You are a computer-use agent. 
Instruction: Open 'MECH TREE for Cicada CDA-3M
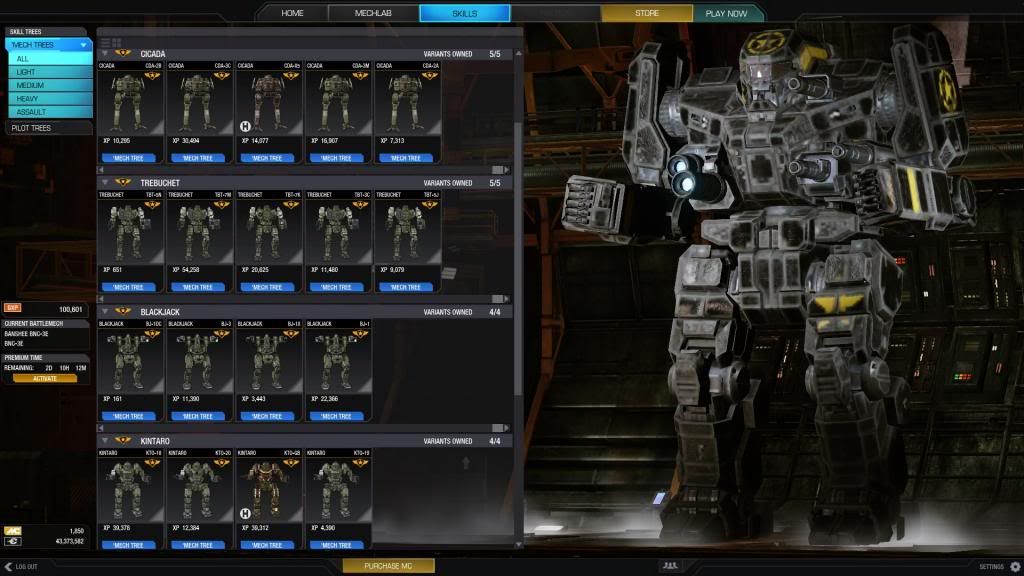coord(336,158)
